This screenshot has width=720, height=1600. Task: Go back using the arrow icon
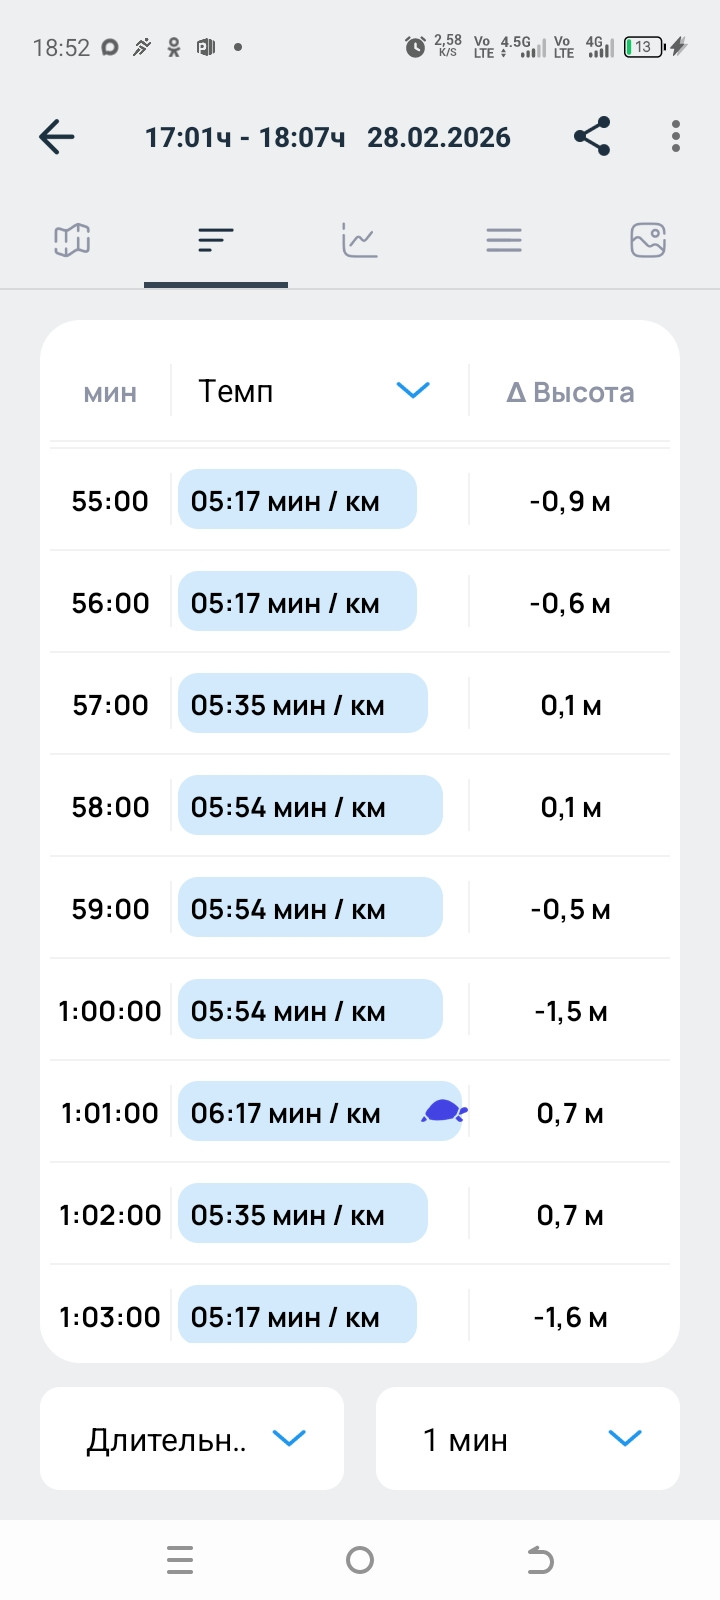pyautogui.click(x=57, y=137)
